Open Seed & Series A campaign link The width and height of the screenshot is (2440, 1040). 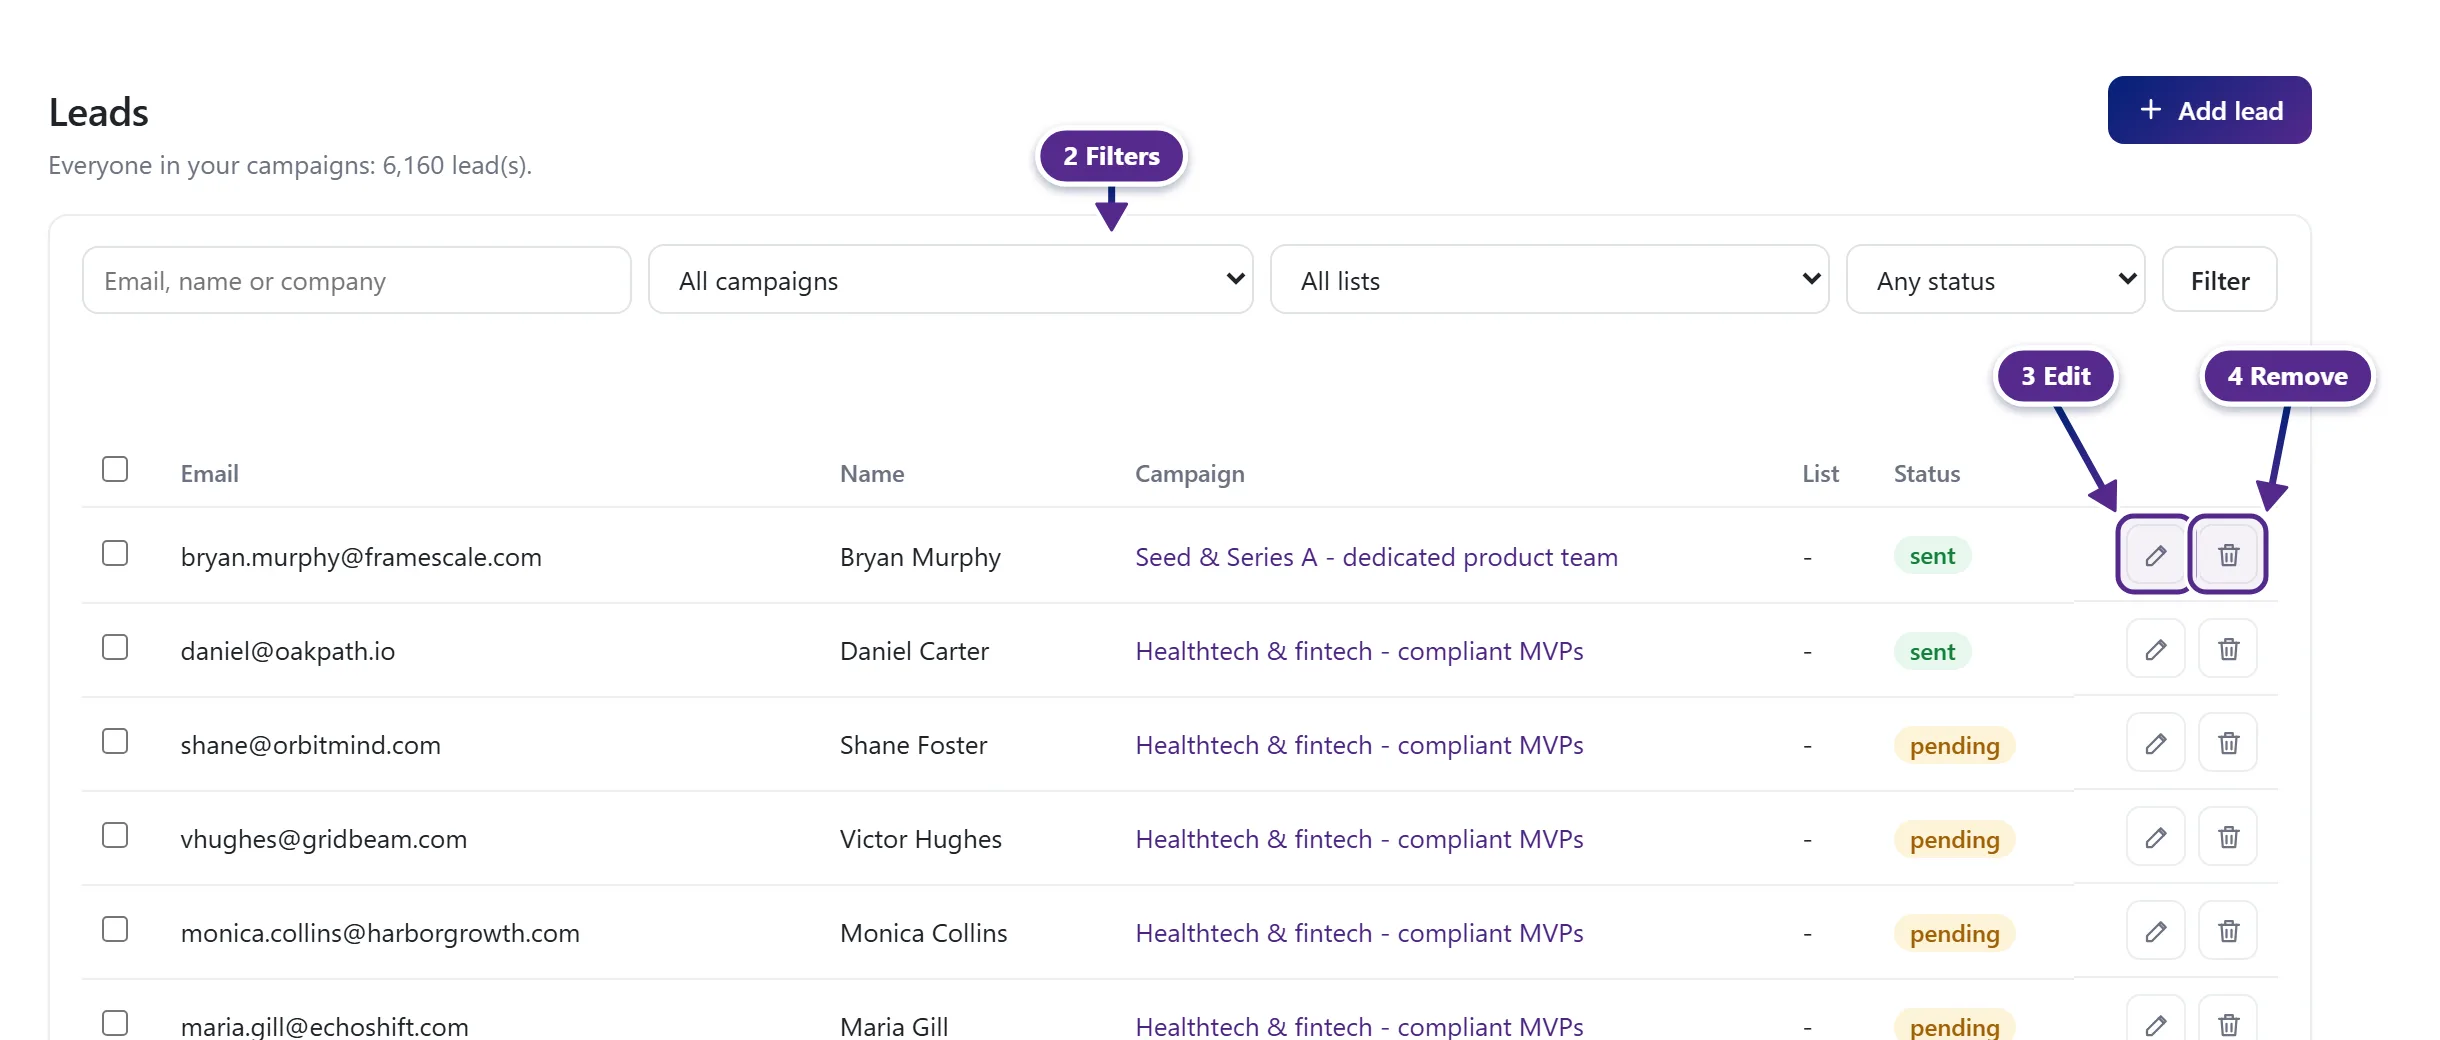point(1376,557)
